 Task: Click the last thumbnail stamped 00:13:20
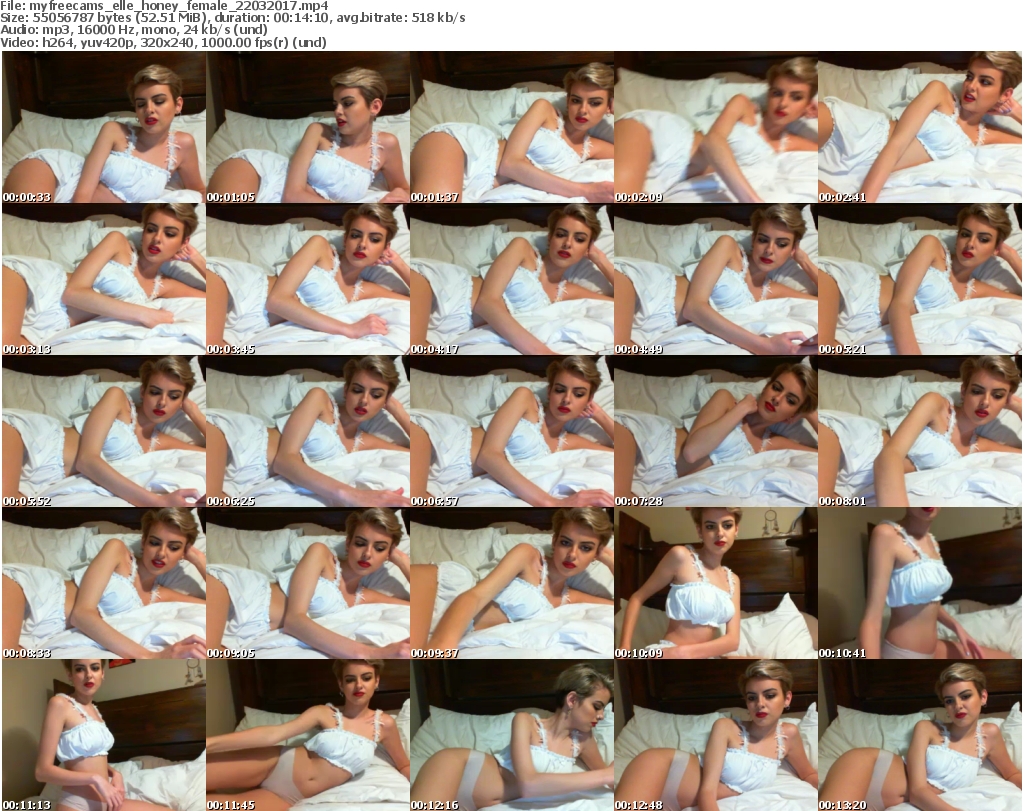click(920, 735)
